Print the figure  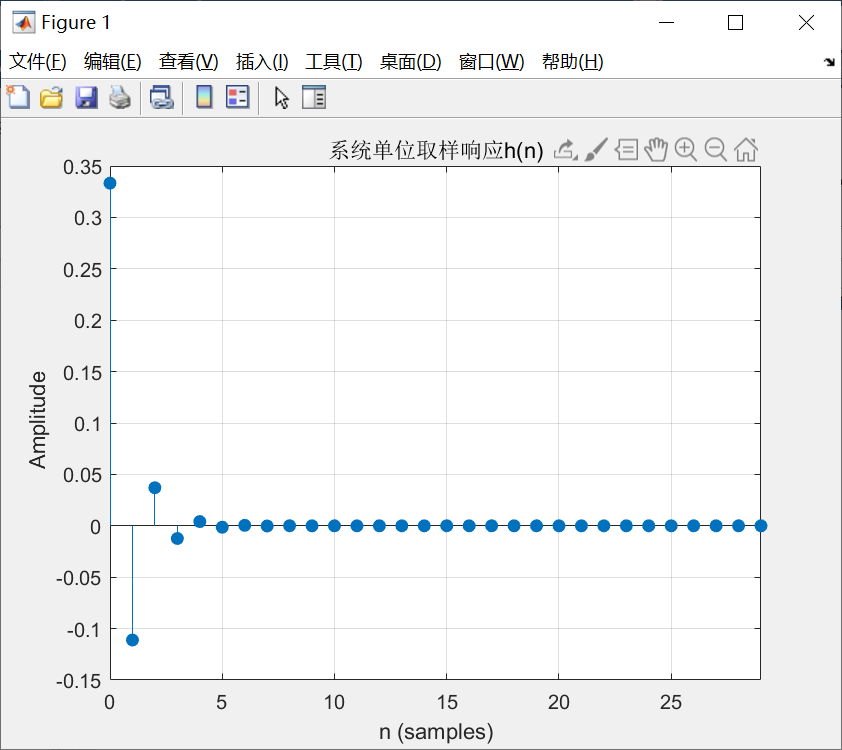pos(120,97)
